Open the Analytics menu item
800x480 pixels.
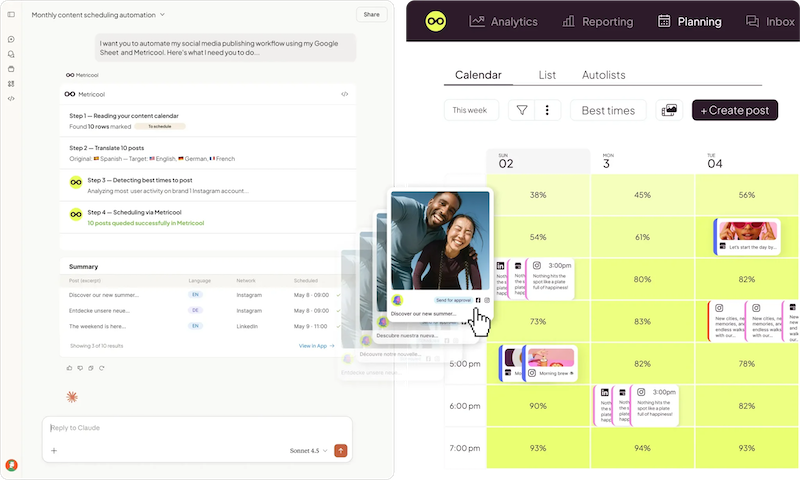[503, 21]
